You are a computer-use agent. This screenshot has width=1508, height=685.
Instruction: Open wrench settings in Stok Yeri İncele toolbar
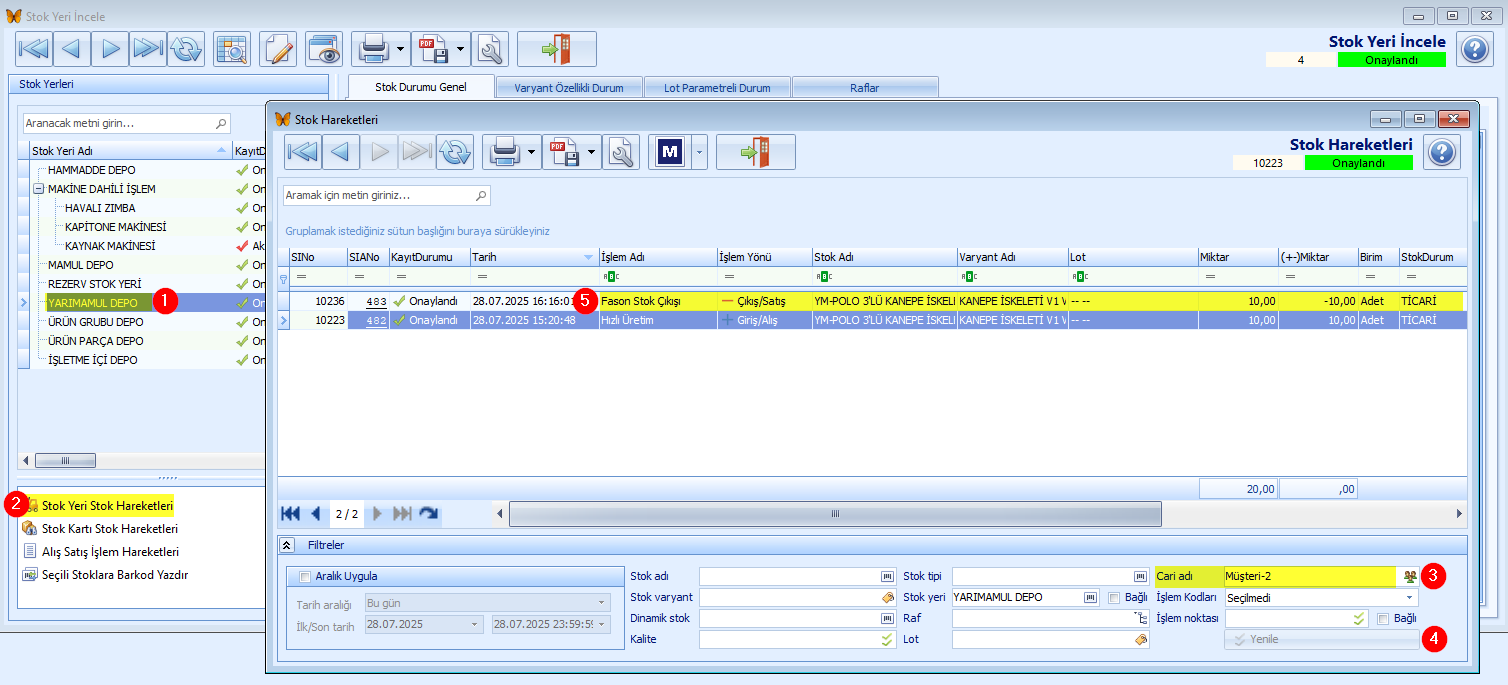pyautogui.click(x=490, y=49)
